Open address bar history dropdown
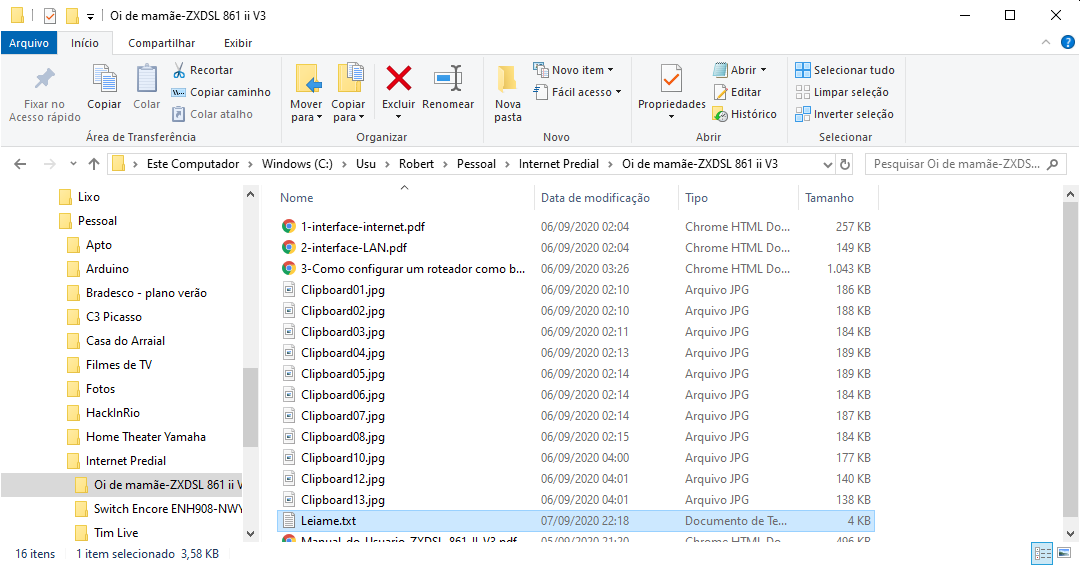 coord(827,164)
